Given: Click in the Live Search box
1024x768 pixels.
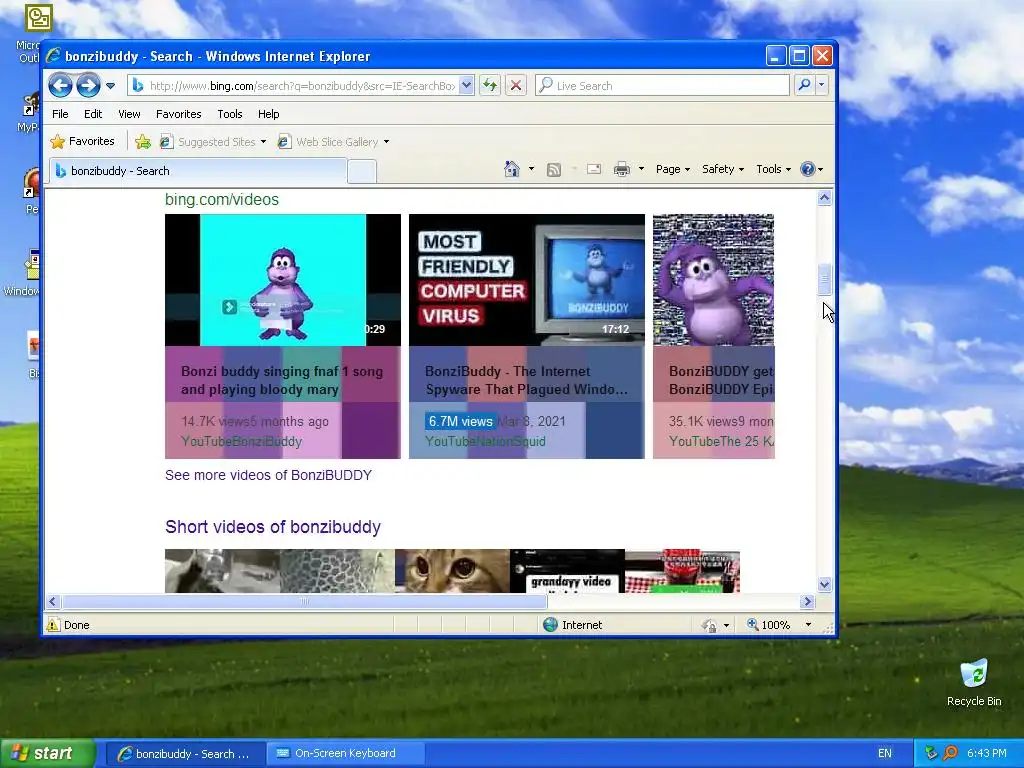Looking at the screenshot, I should click(x=662, y=86).
